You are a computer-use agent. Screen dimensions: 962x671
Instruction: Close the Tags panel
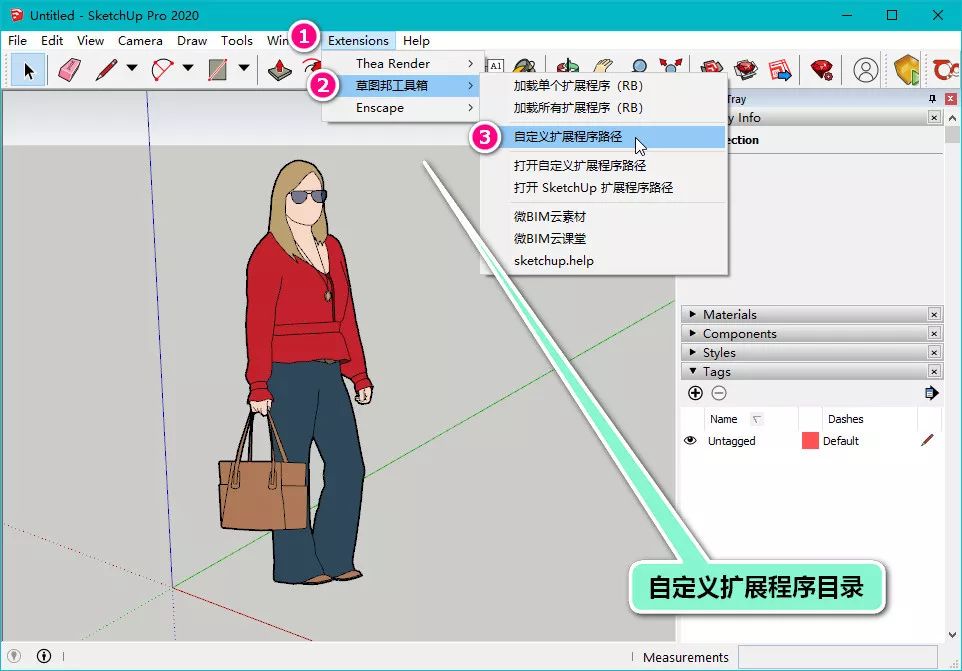click(x=934, y=372)
